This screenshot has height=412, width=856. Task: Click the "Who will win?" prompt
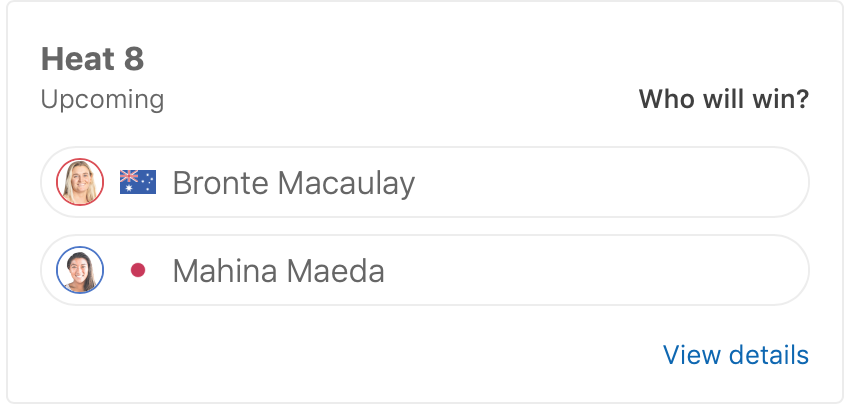723,100
